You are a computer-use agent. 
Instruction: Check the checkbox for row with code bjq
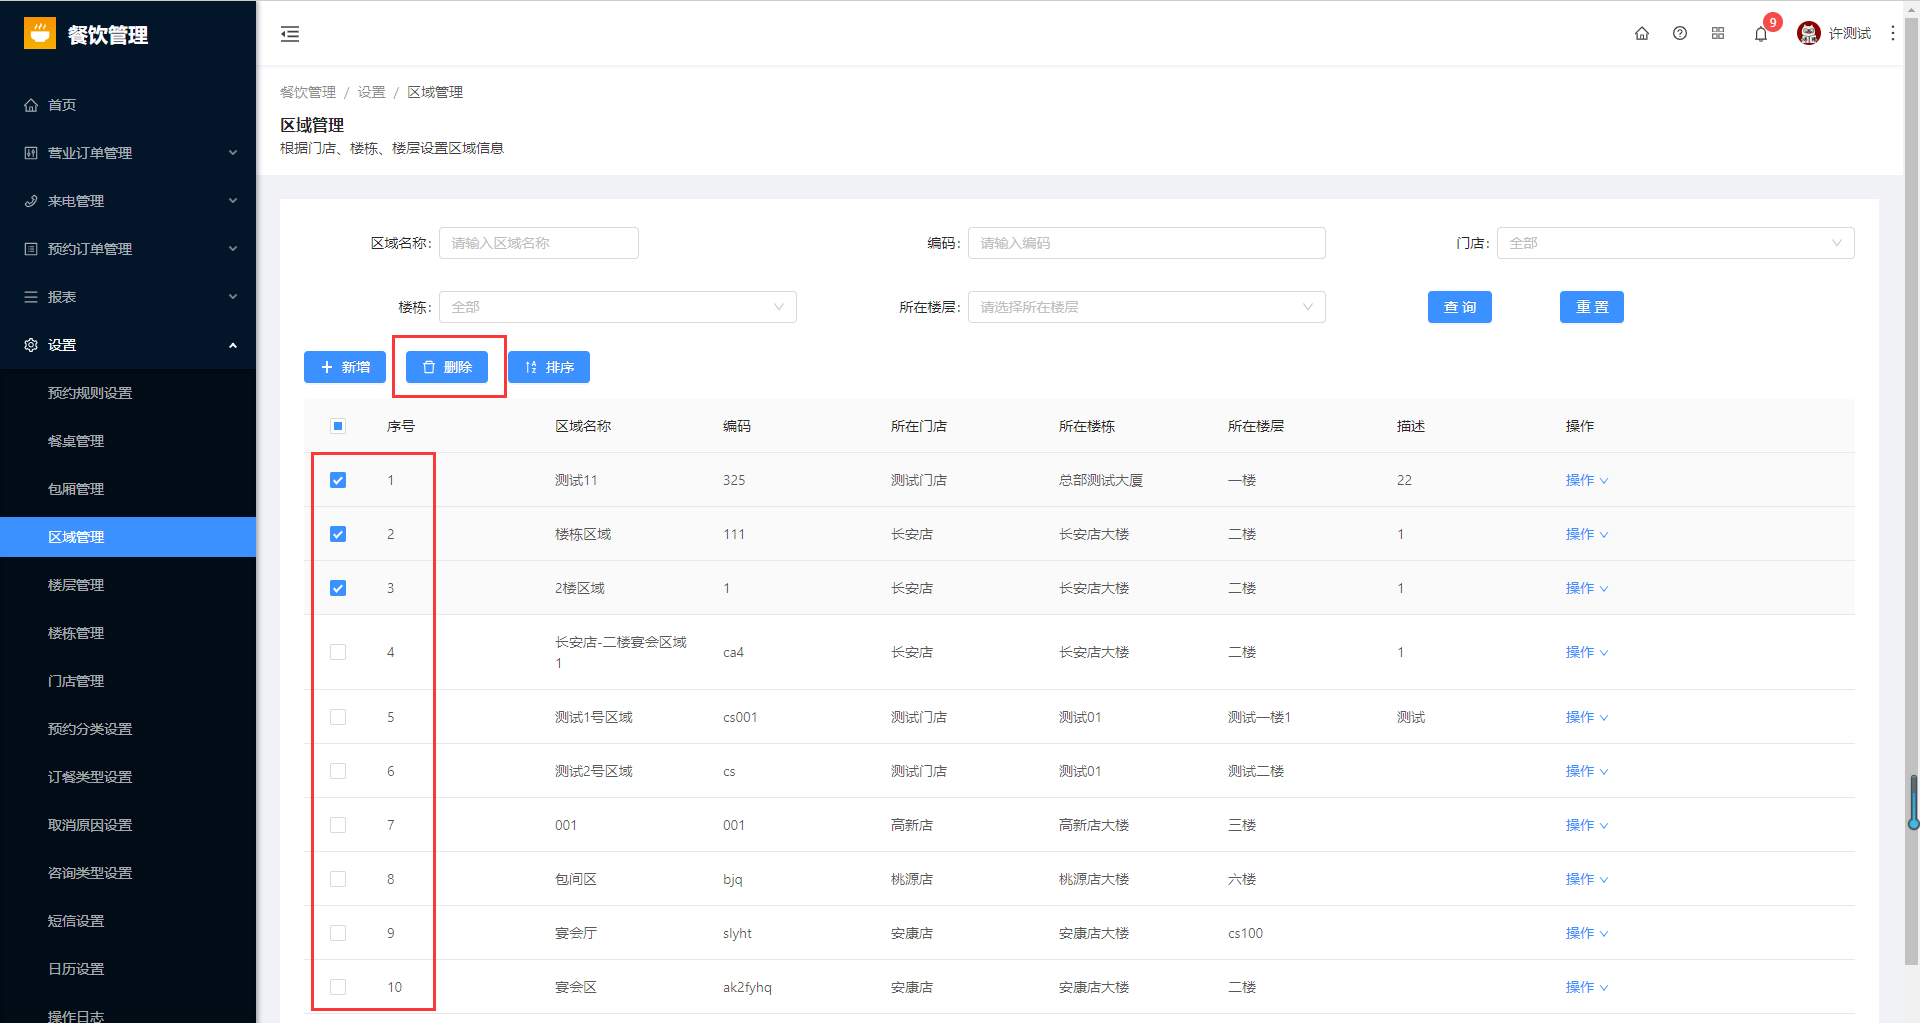pos(338,879)
